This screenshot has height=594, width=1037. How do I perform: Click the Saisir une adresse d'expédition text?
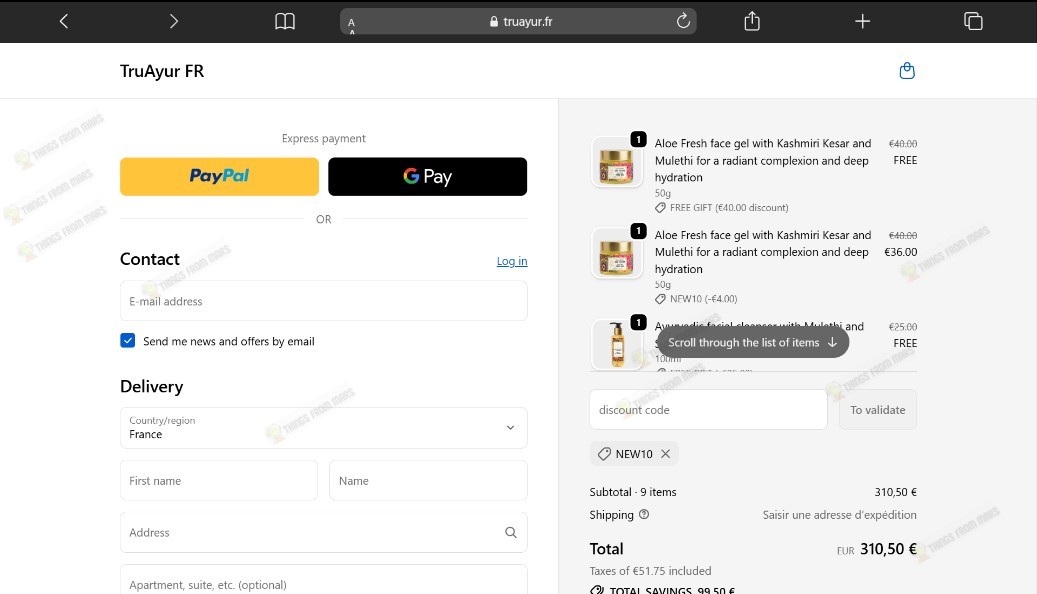(839, 515)
